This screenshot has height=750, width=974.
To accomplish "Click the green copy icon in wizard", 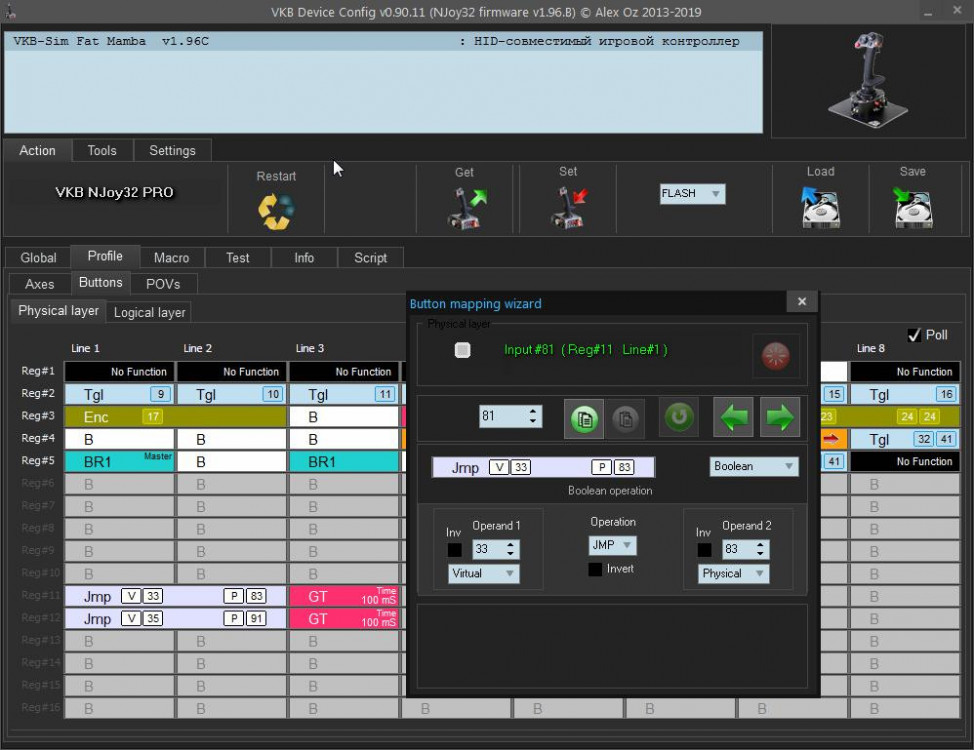I will (585, 417).
